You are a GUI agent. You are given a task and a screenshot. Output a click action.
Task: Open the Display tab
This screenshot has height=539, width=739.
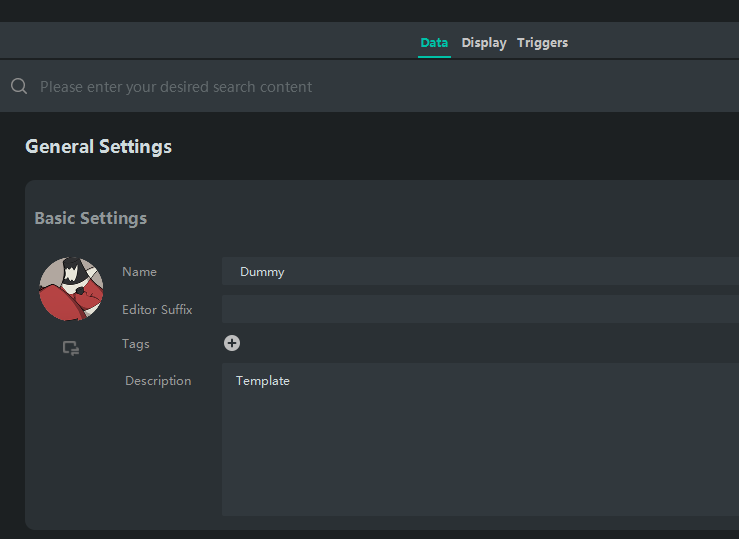pos(484,43)
